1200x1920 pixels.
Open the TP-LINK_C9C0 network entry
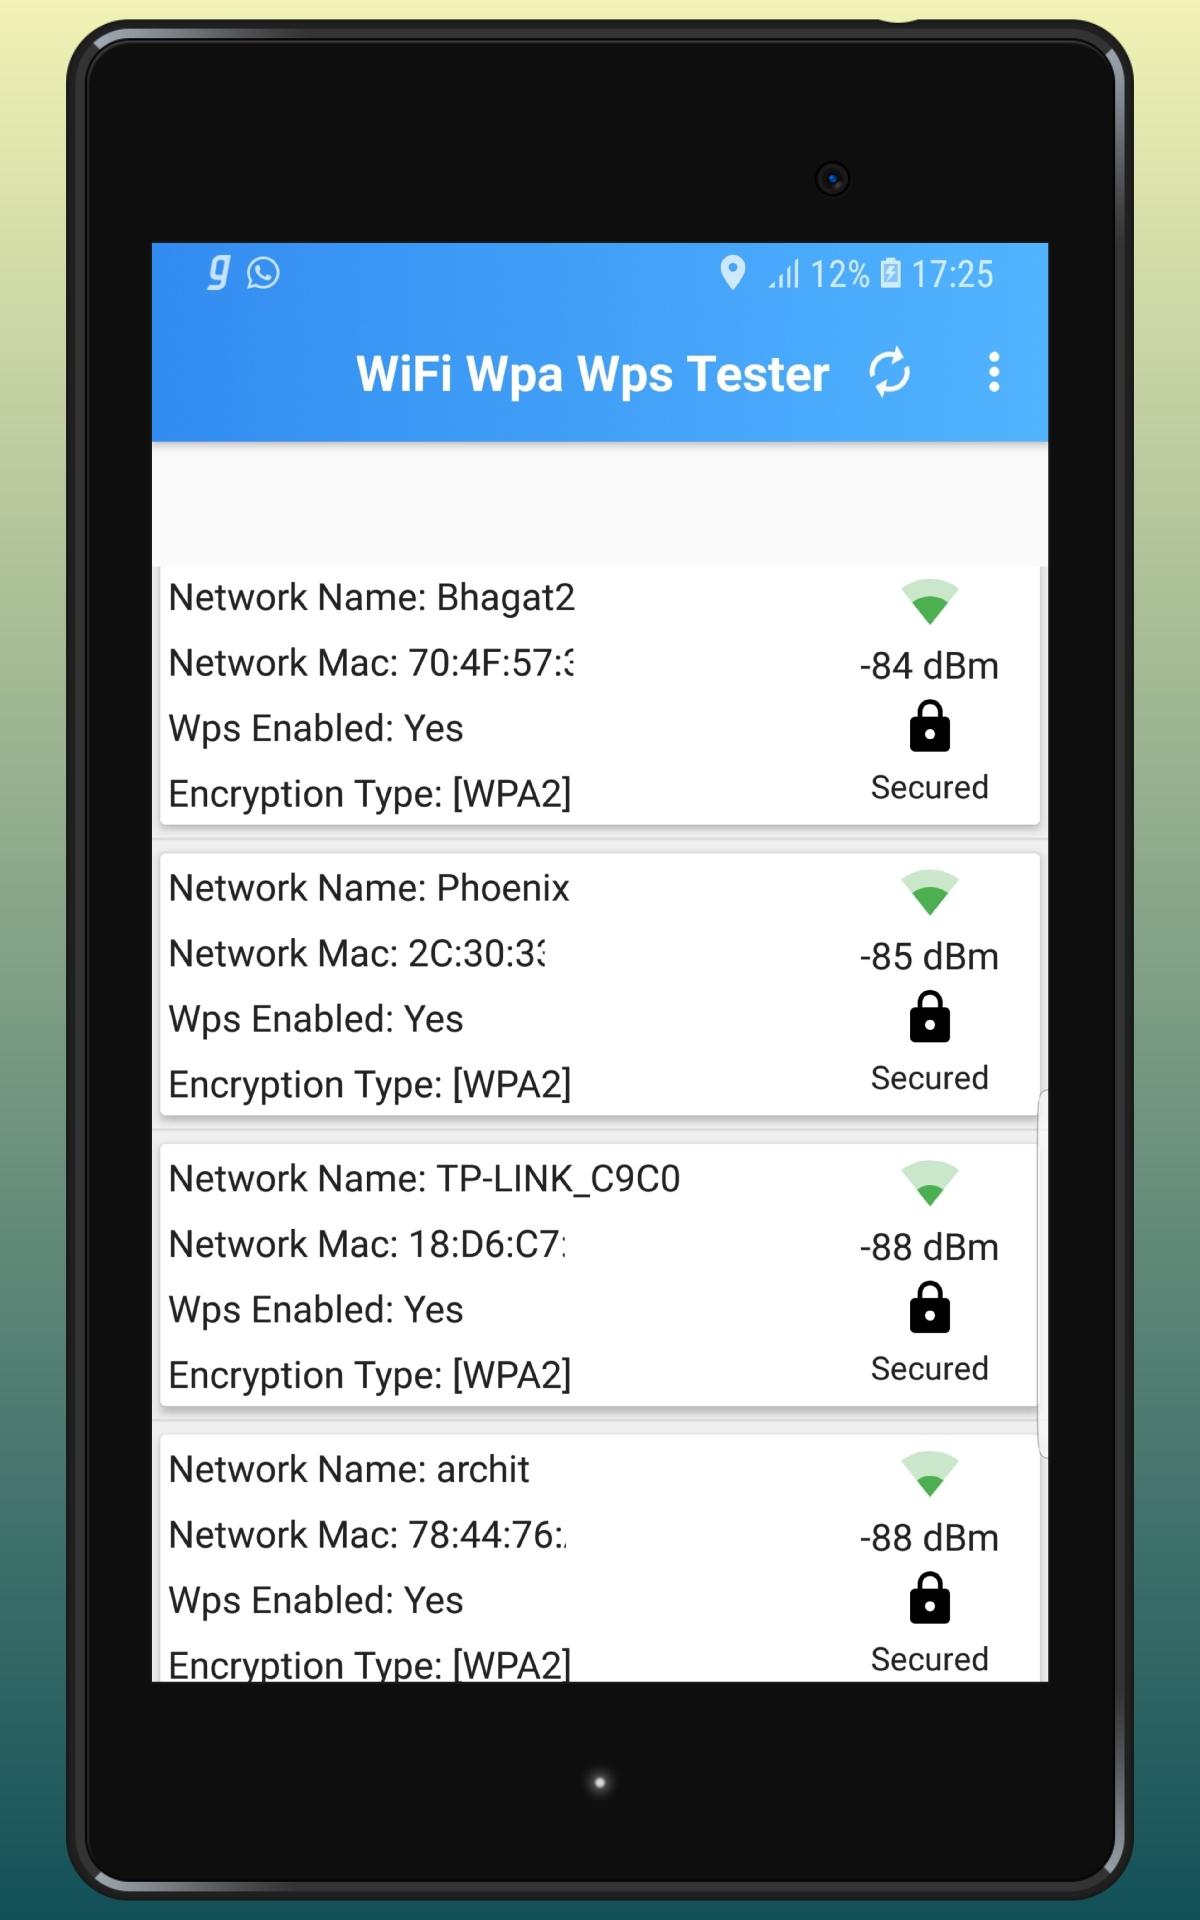point(599,1276)
